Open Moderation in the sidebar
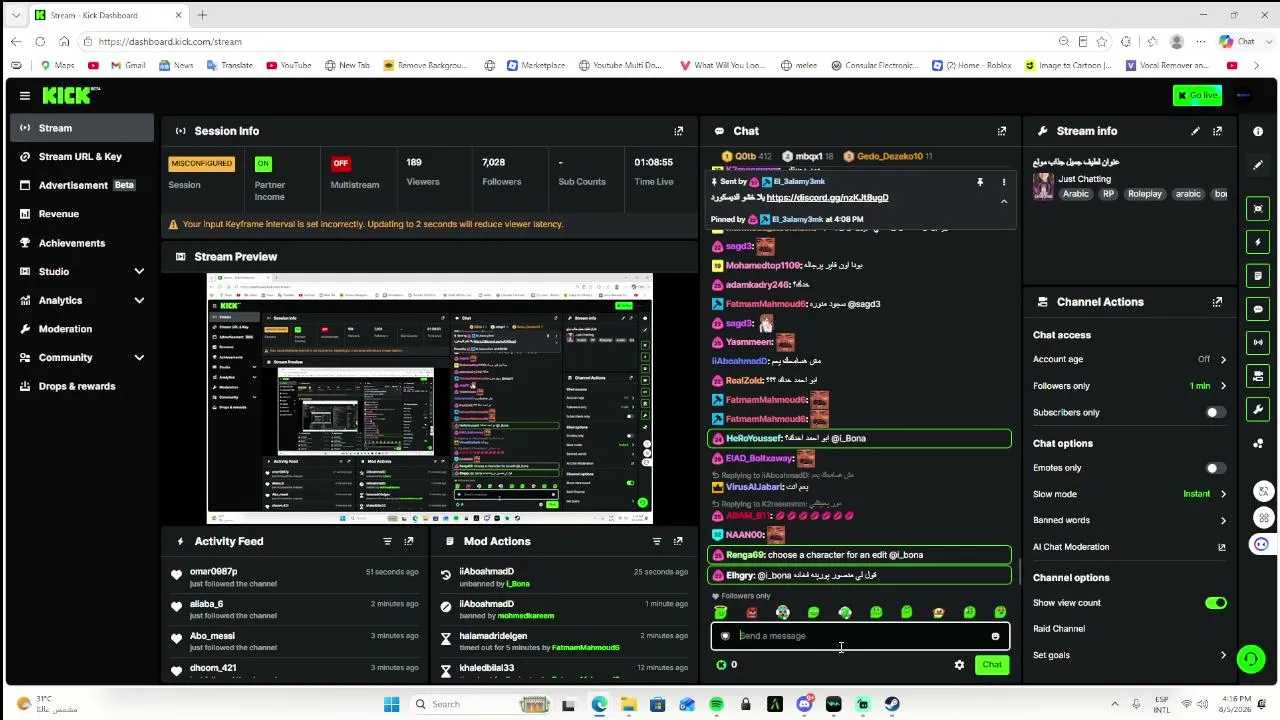 click(x=82, y=329)
